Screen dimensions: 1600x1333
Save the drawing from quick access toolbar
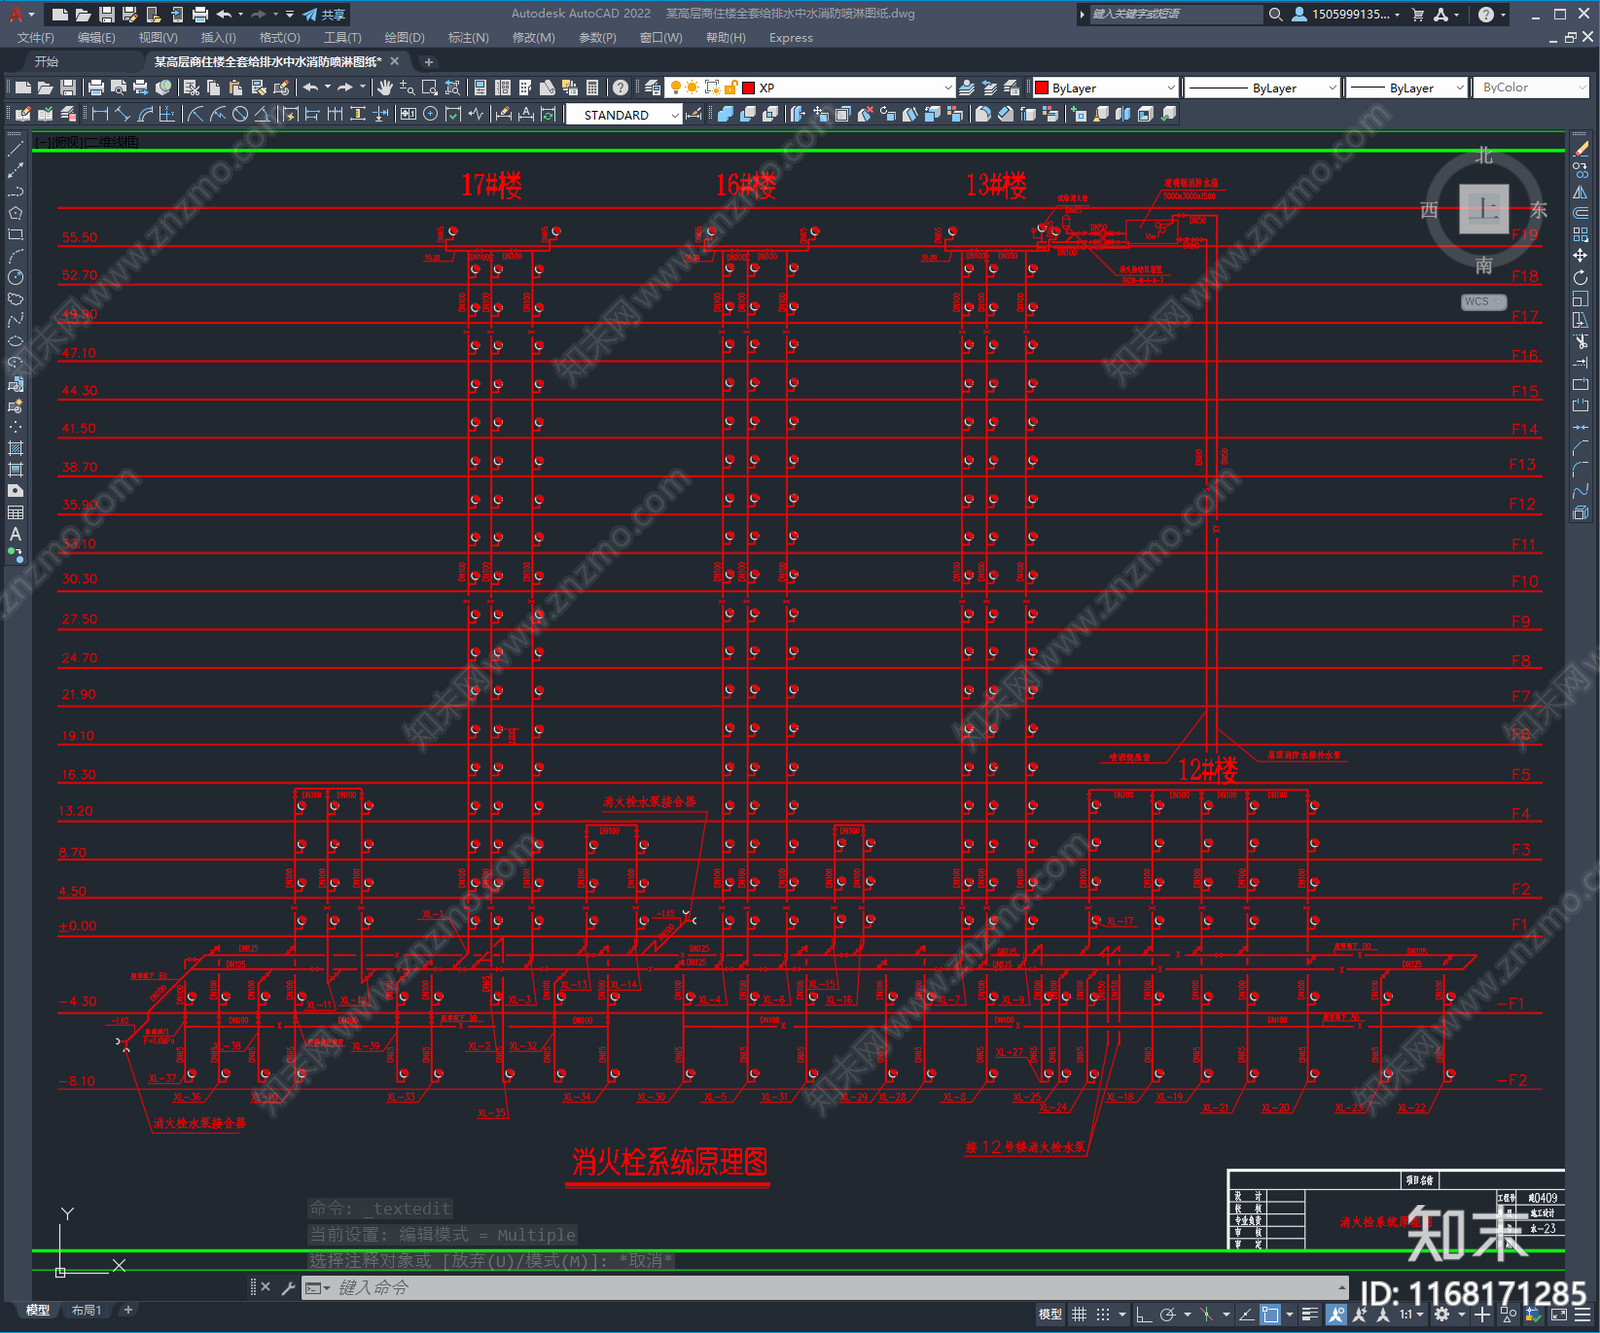coord(106,14)
